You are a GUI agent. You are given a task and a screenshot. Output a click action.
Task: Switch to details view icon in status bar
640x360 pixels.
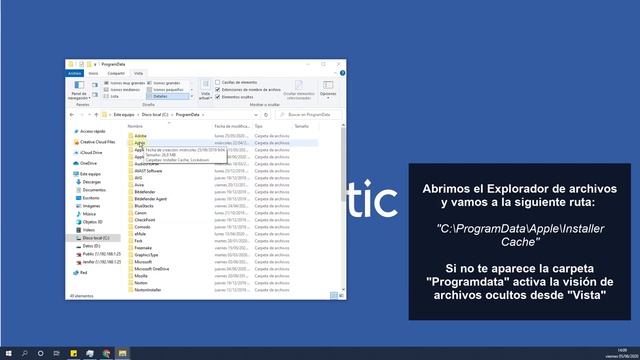click(334, 296)
